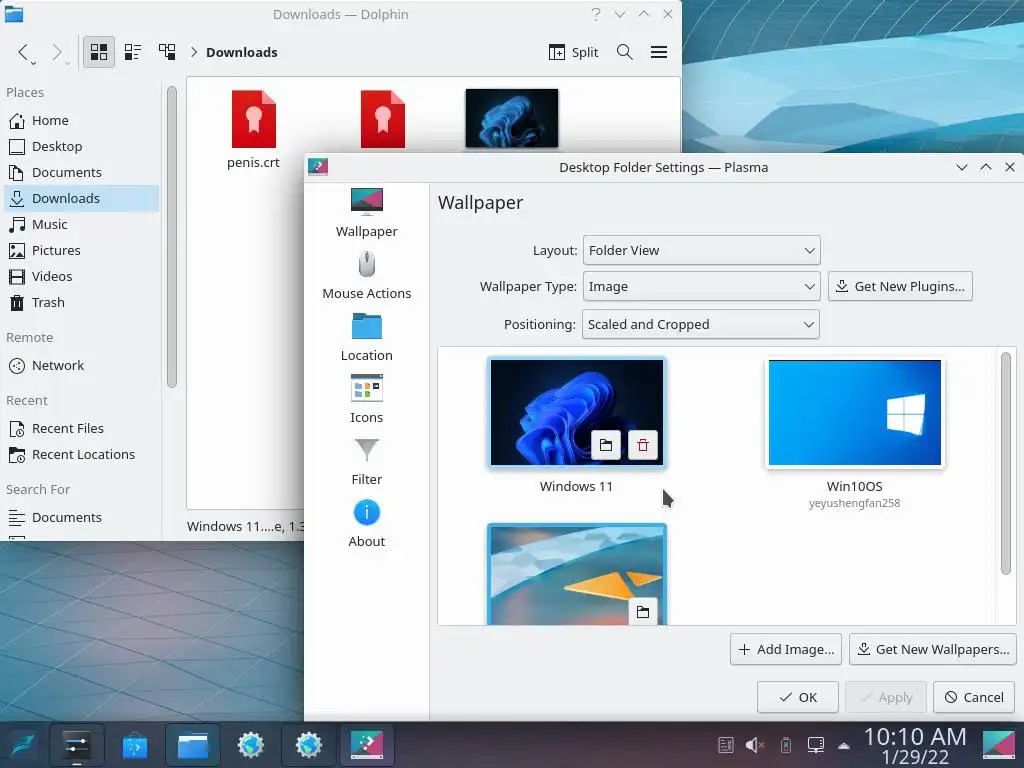Screen dimensions: 1024x768
Task: Switch to Dolphin from the taskbar
Action: click(x=193, y=745)
